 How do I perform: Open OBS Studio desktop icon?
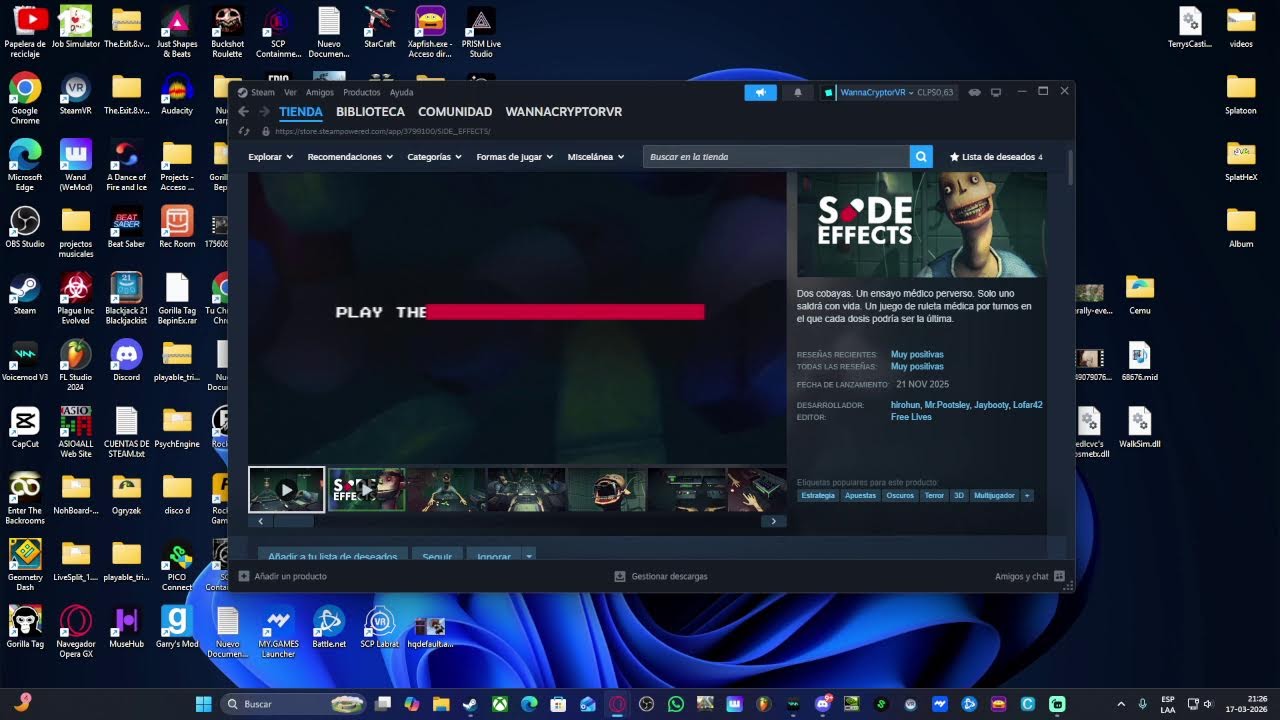pyautogui.click(x=25, y=227)
